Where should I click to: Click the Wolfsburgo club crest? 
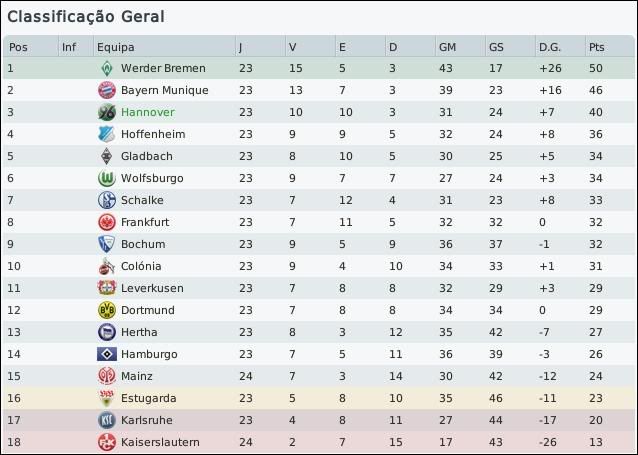[106, 179]
